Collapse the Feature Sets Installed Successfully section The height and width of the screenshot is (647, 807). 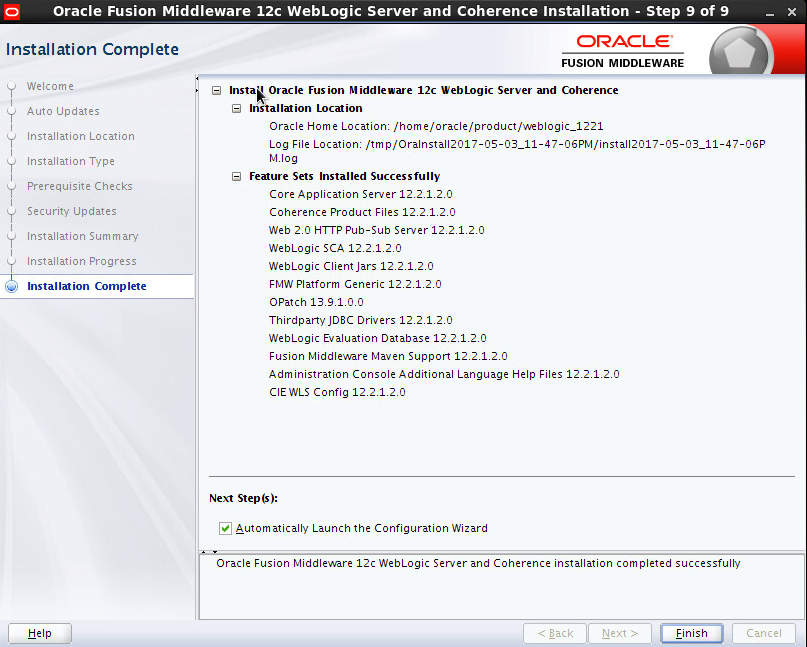(x=237, y=176)
